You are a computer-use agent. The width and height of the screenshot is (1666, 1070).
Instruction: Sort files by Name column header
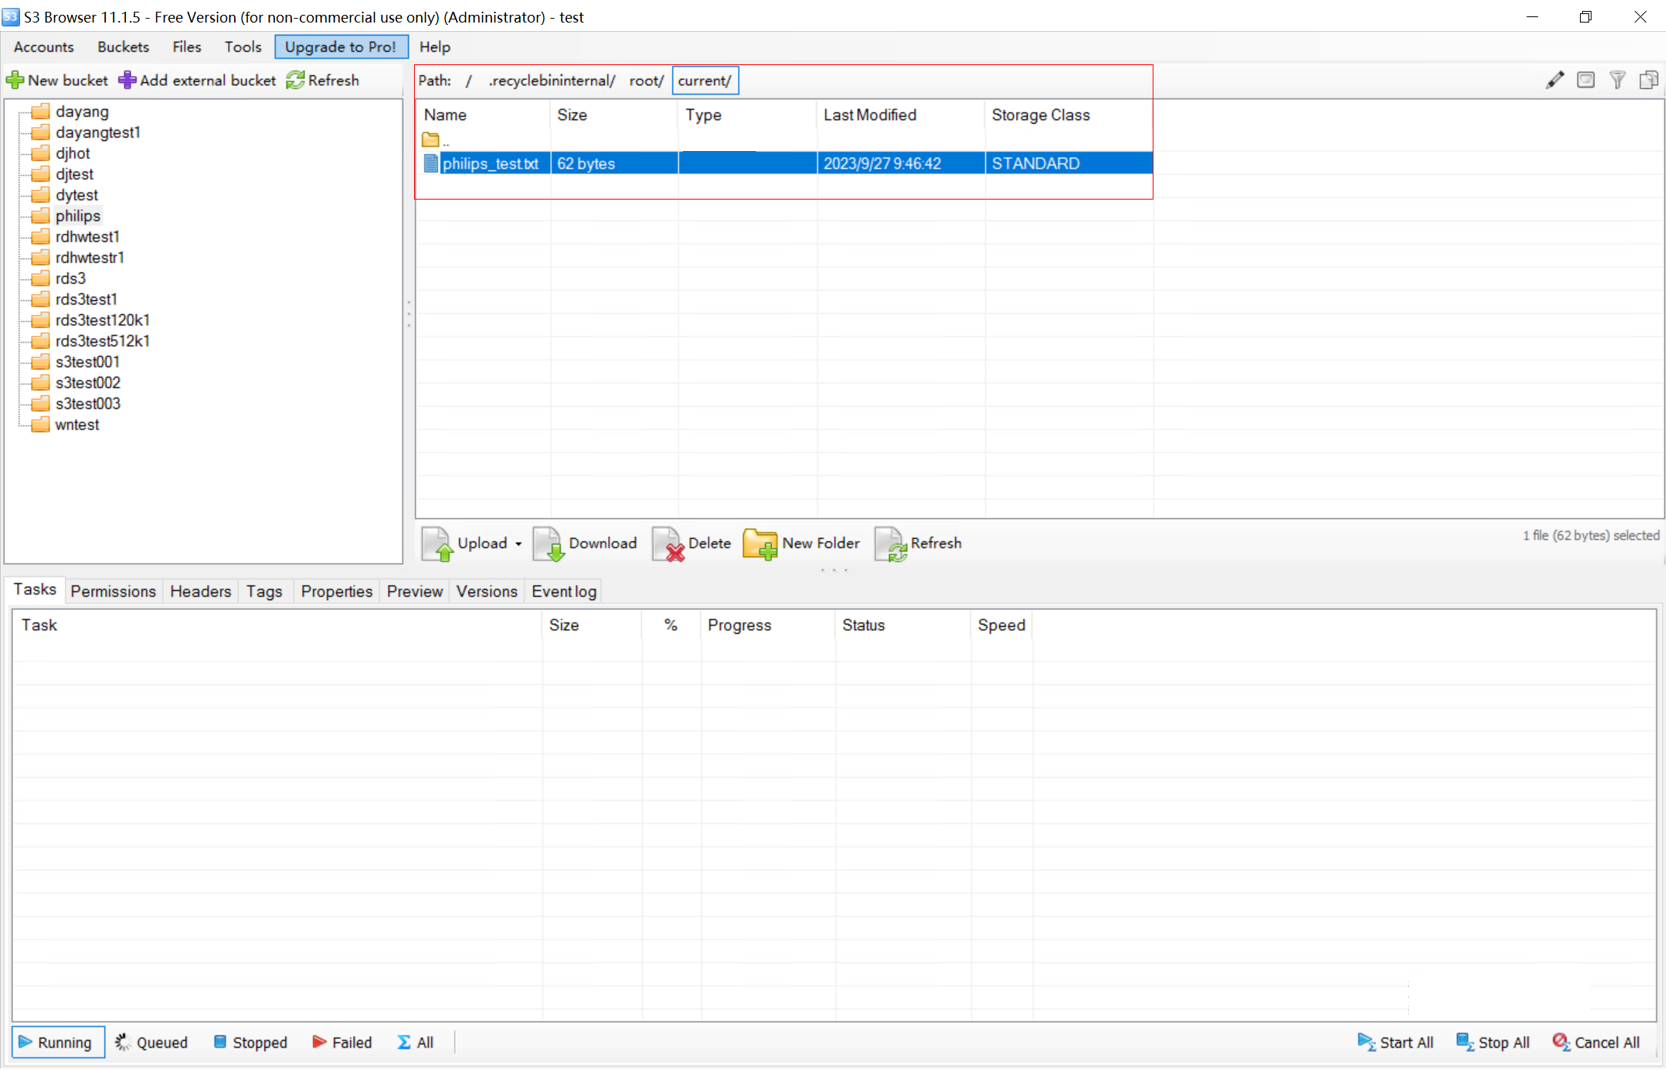[484, 115]
